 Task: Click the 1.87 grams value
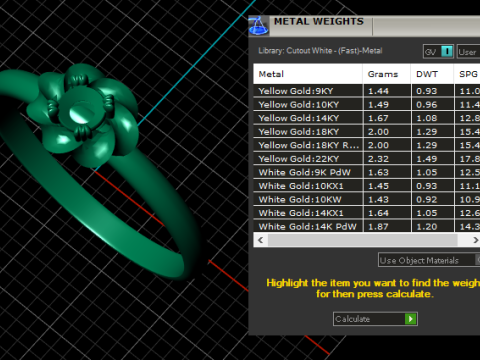[378, 227]
